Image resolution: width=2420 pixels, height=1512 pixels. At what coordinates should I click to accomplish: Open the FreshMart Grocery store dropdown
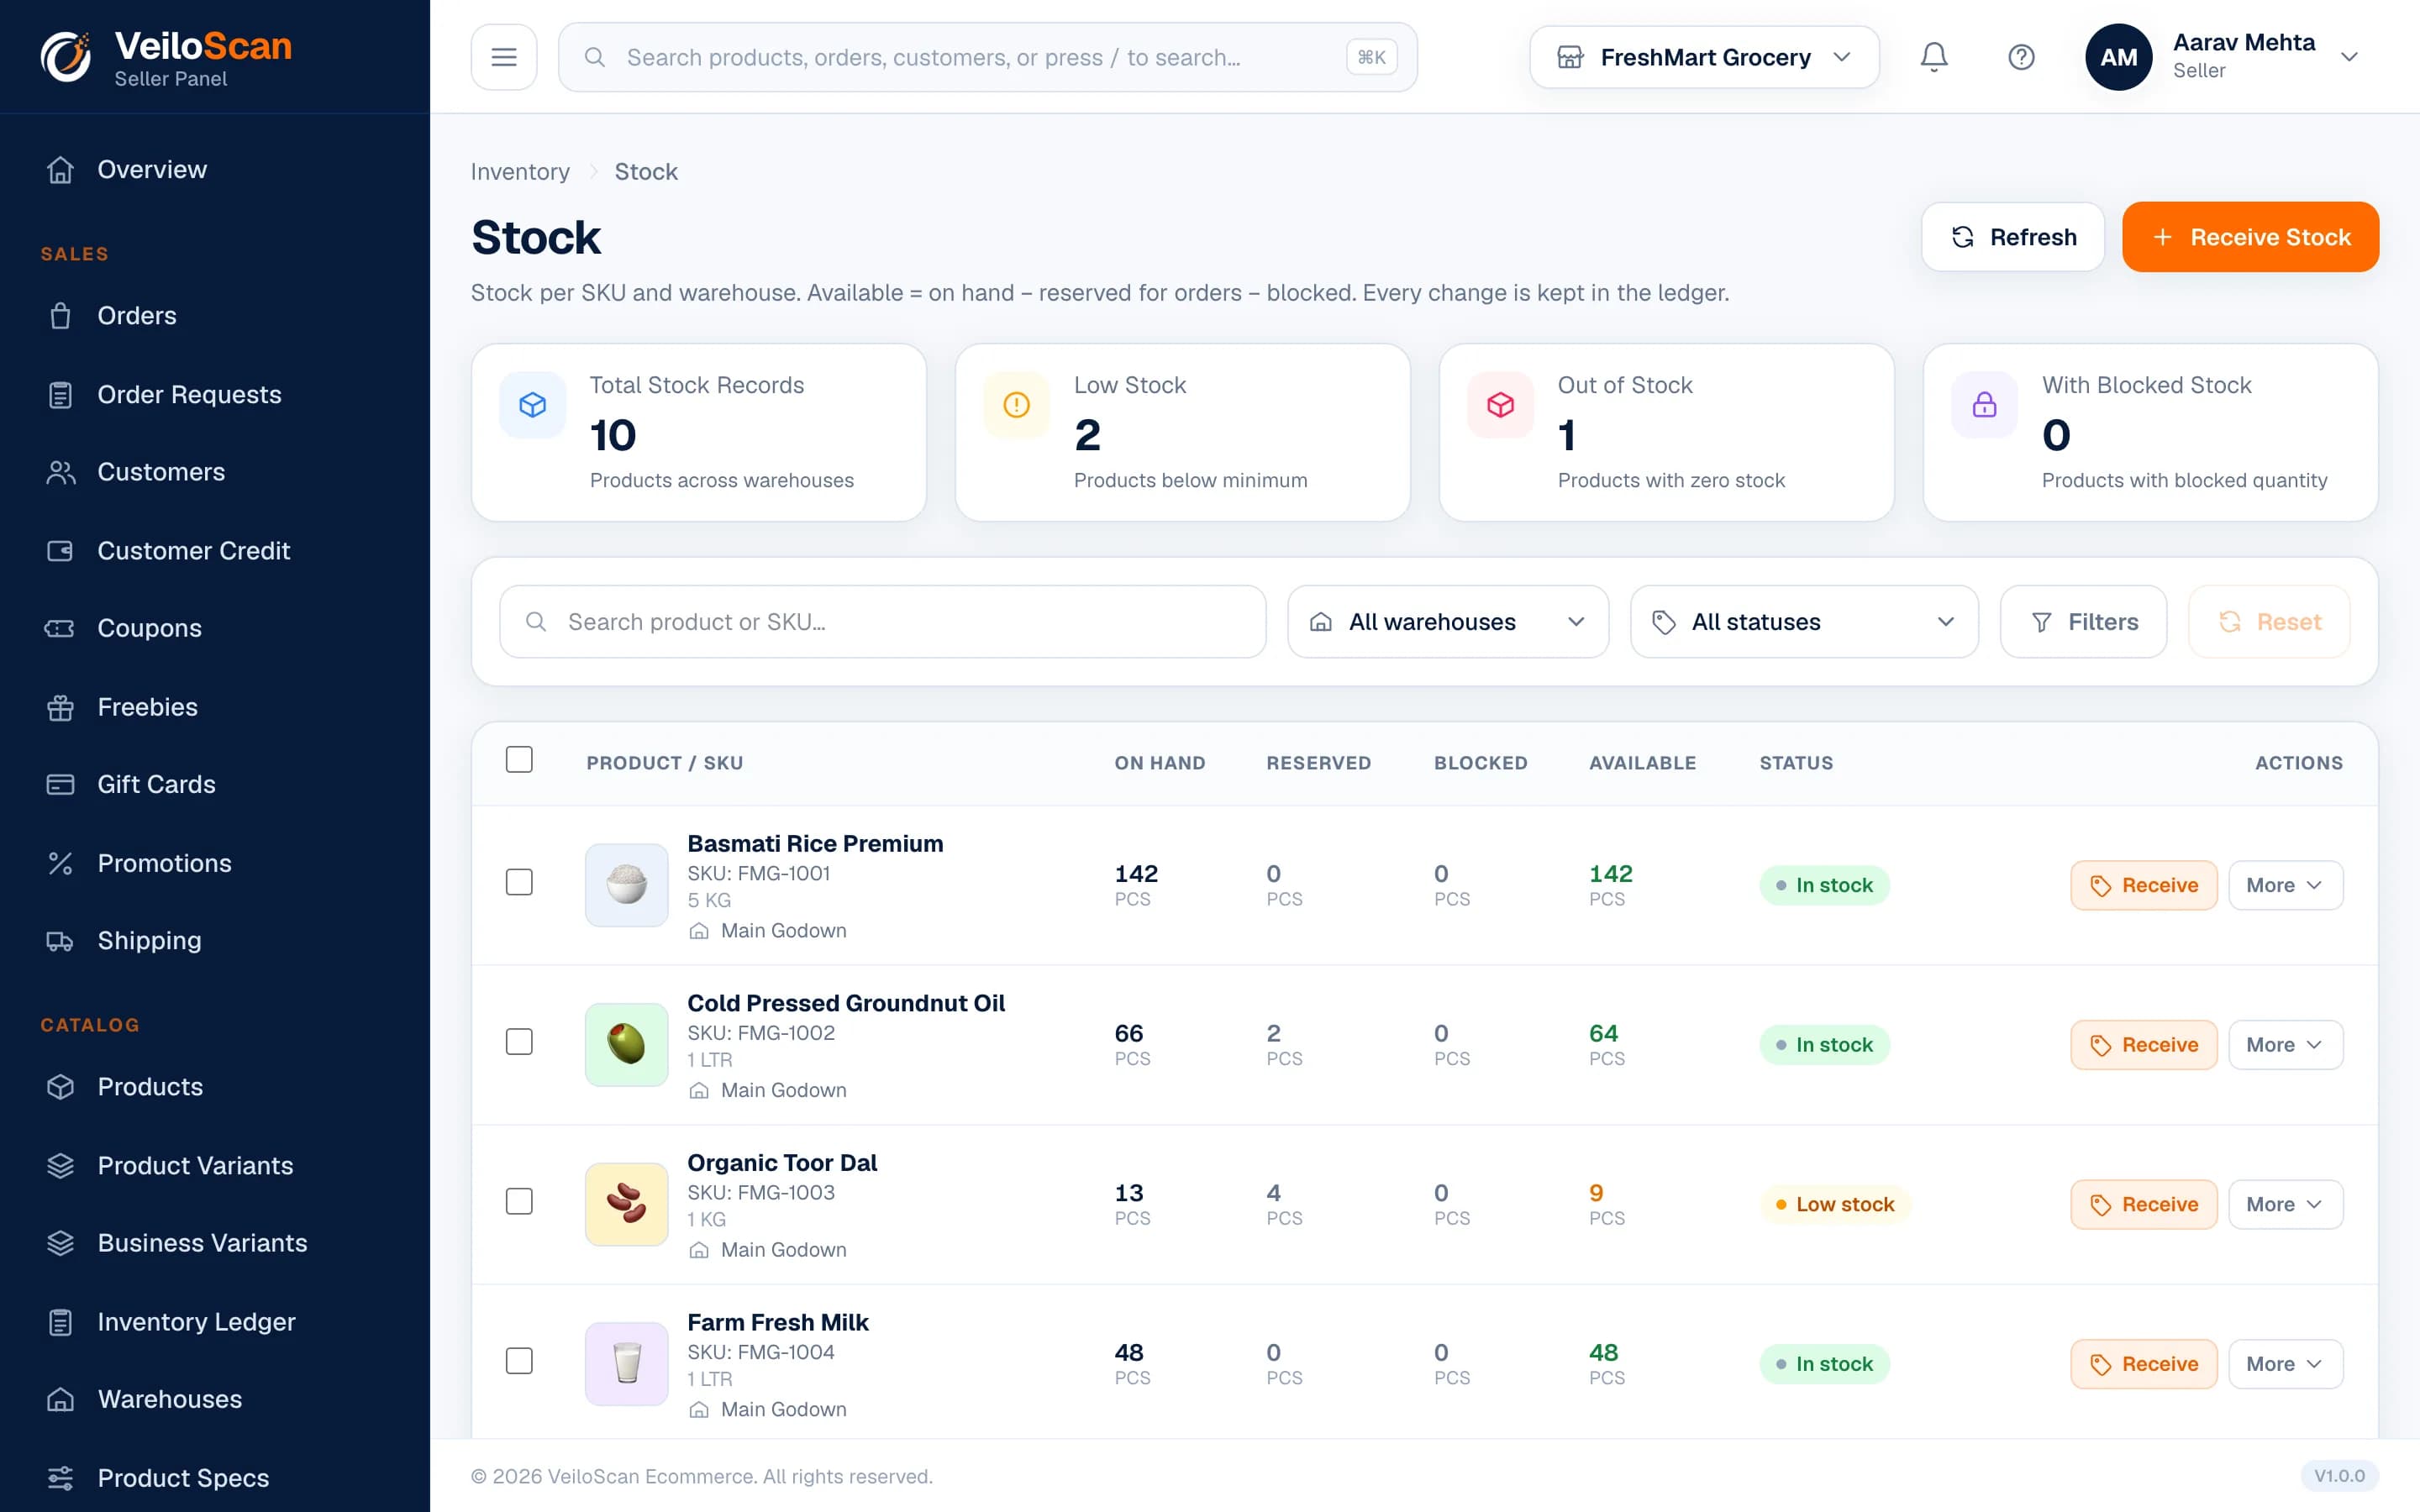(x=1704, y=57)
